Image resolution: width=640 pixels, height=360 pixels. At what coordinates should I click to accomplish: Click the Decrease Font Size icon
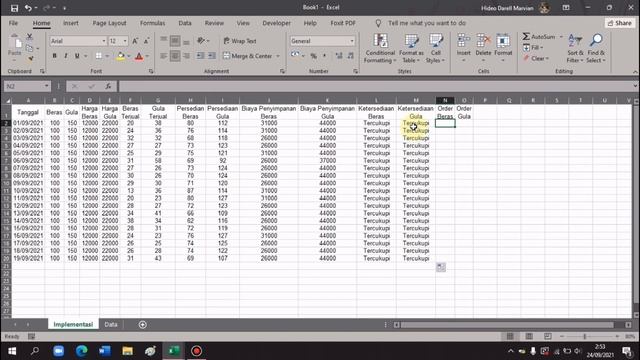click(x=146, y=41)
